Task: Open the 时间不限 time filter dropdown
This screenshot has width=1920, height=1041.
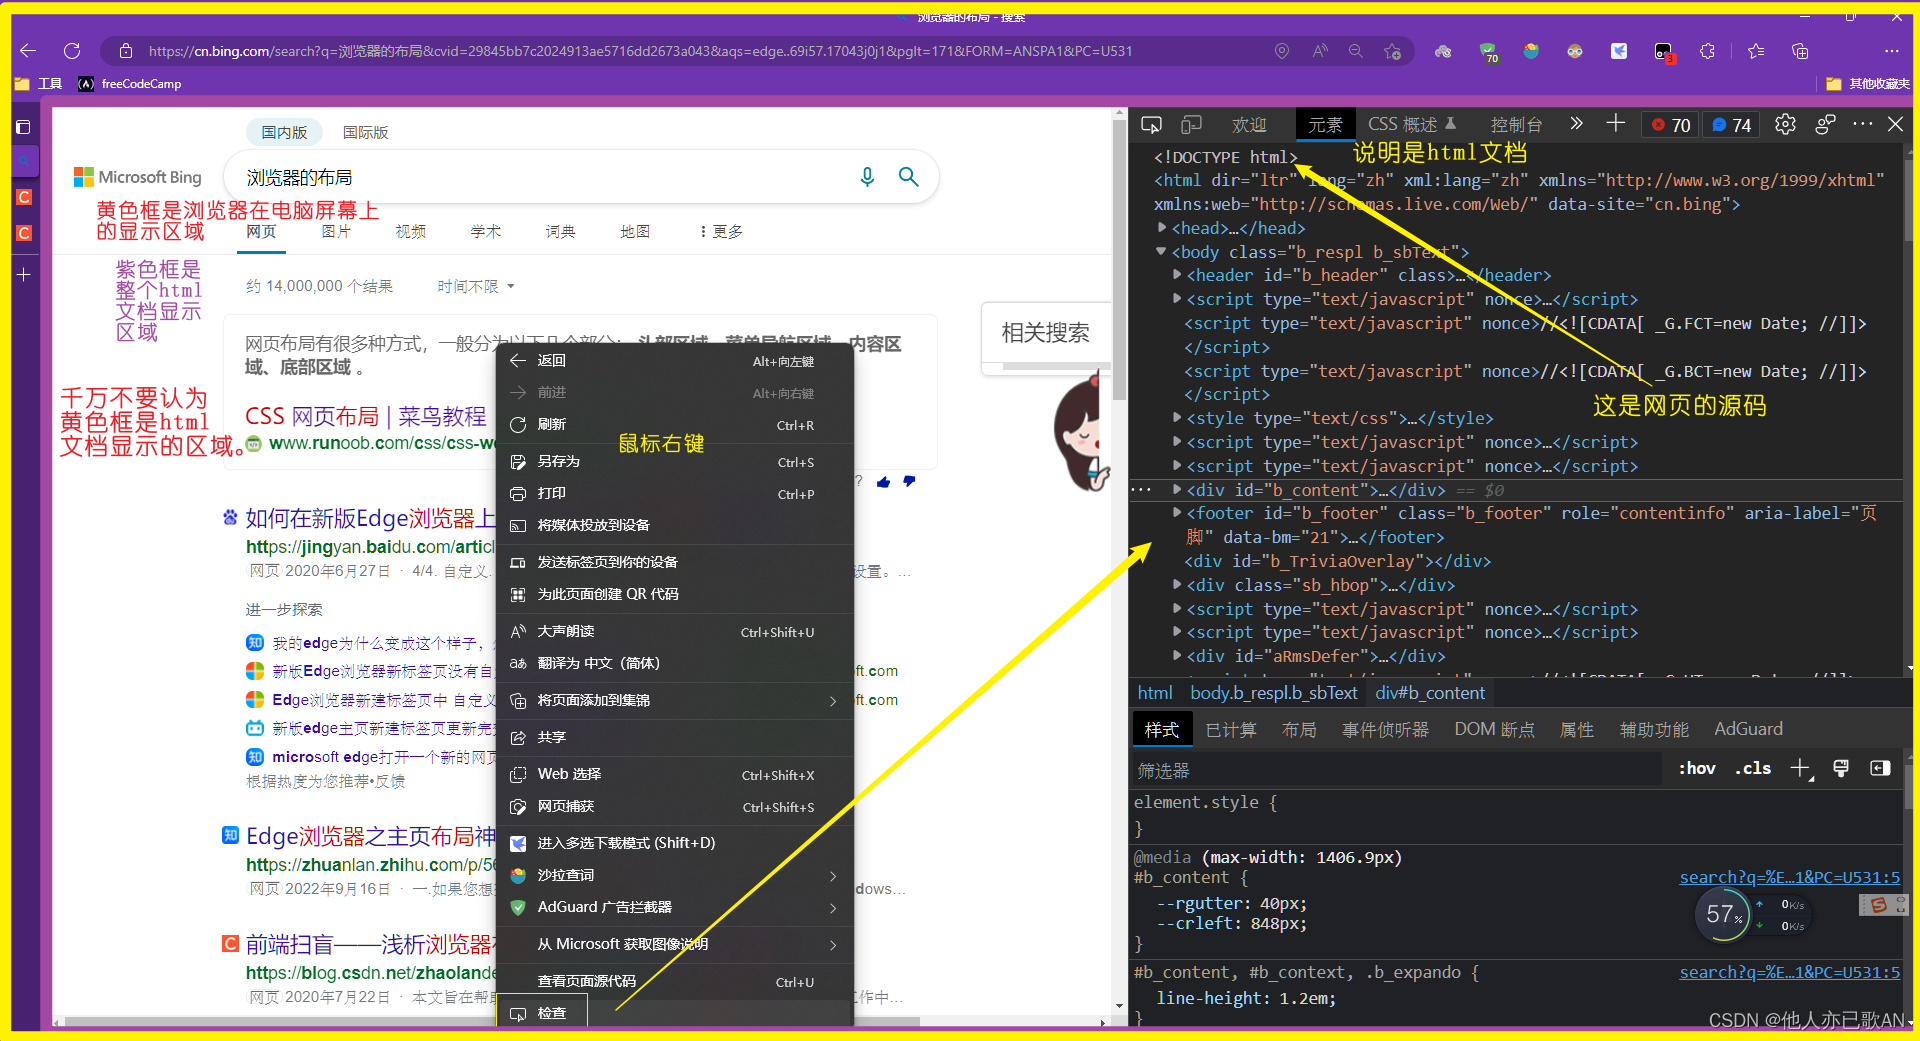Action: [476, 286]
